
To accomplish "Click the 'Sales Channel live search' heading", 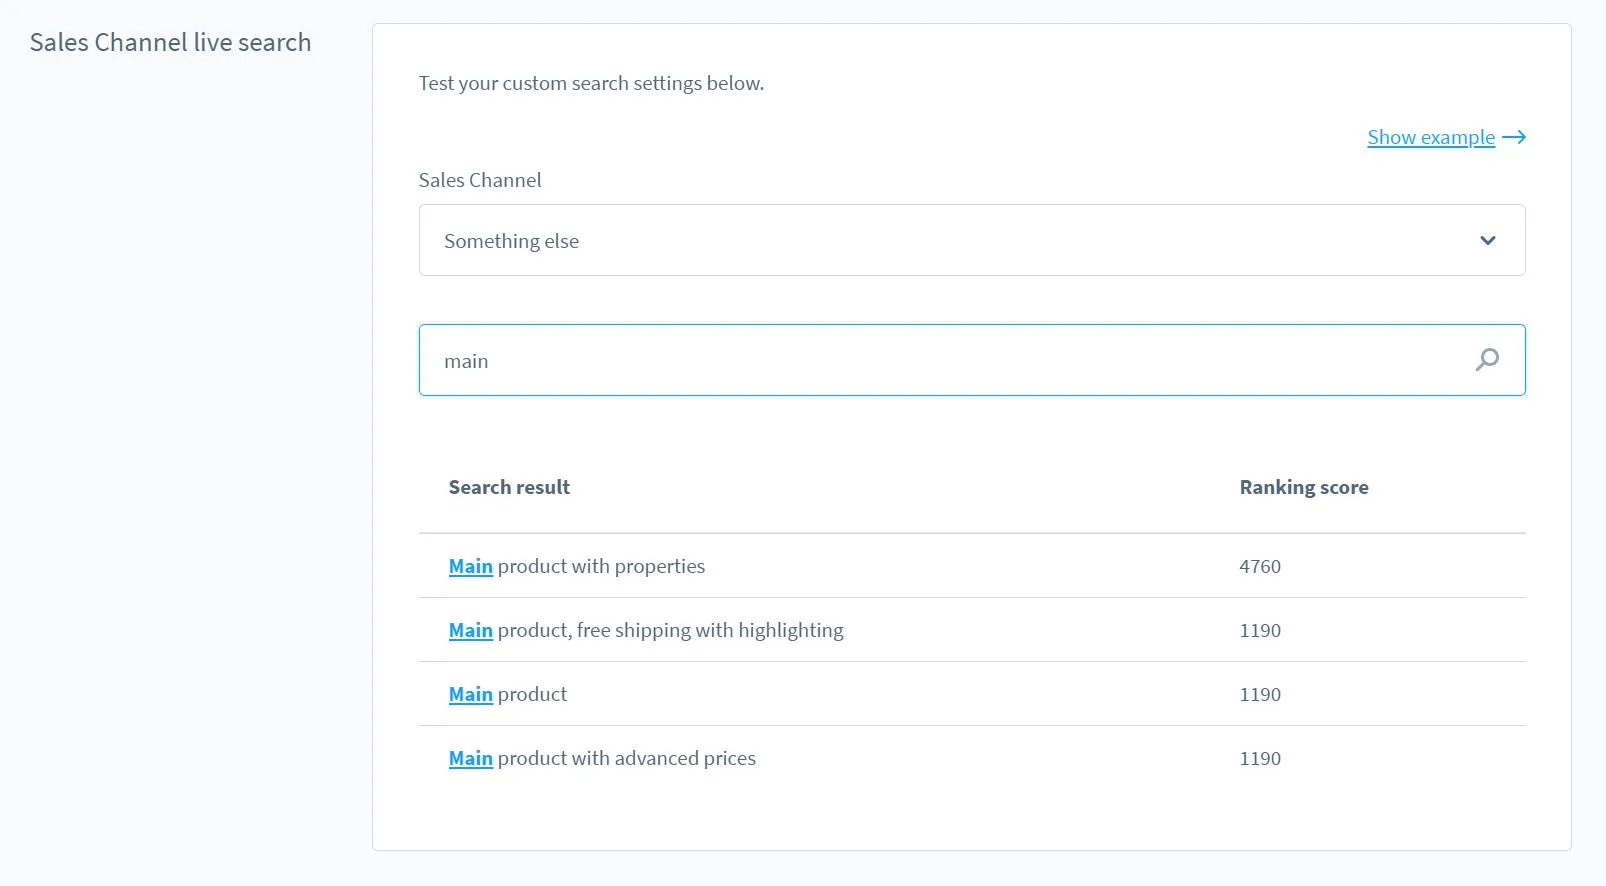I will pyautogui.click(x=170, y=42).
